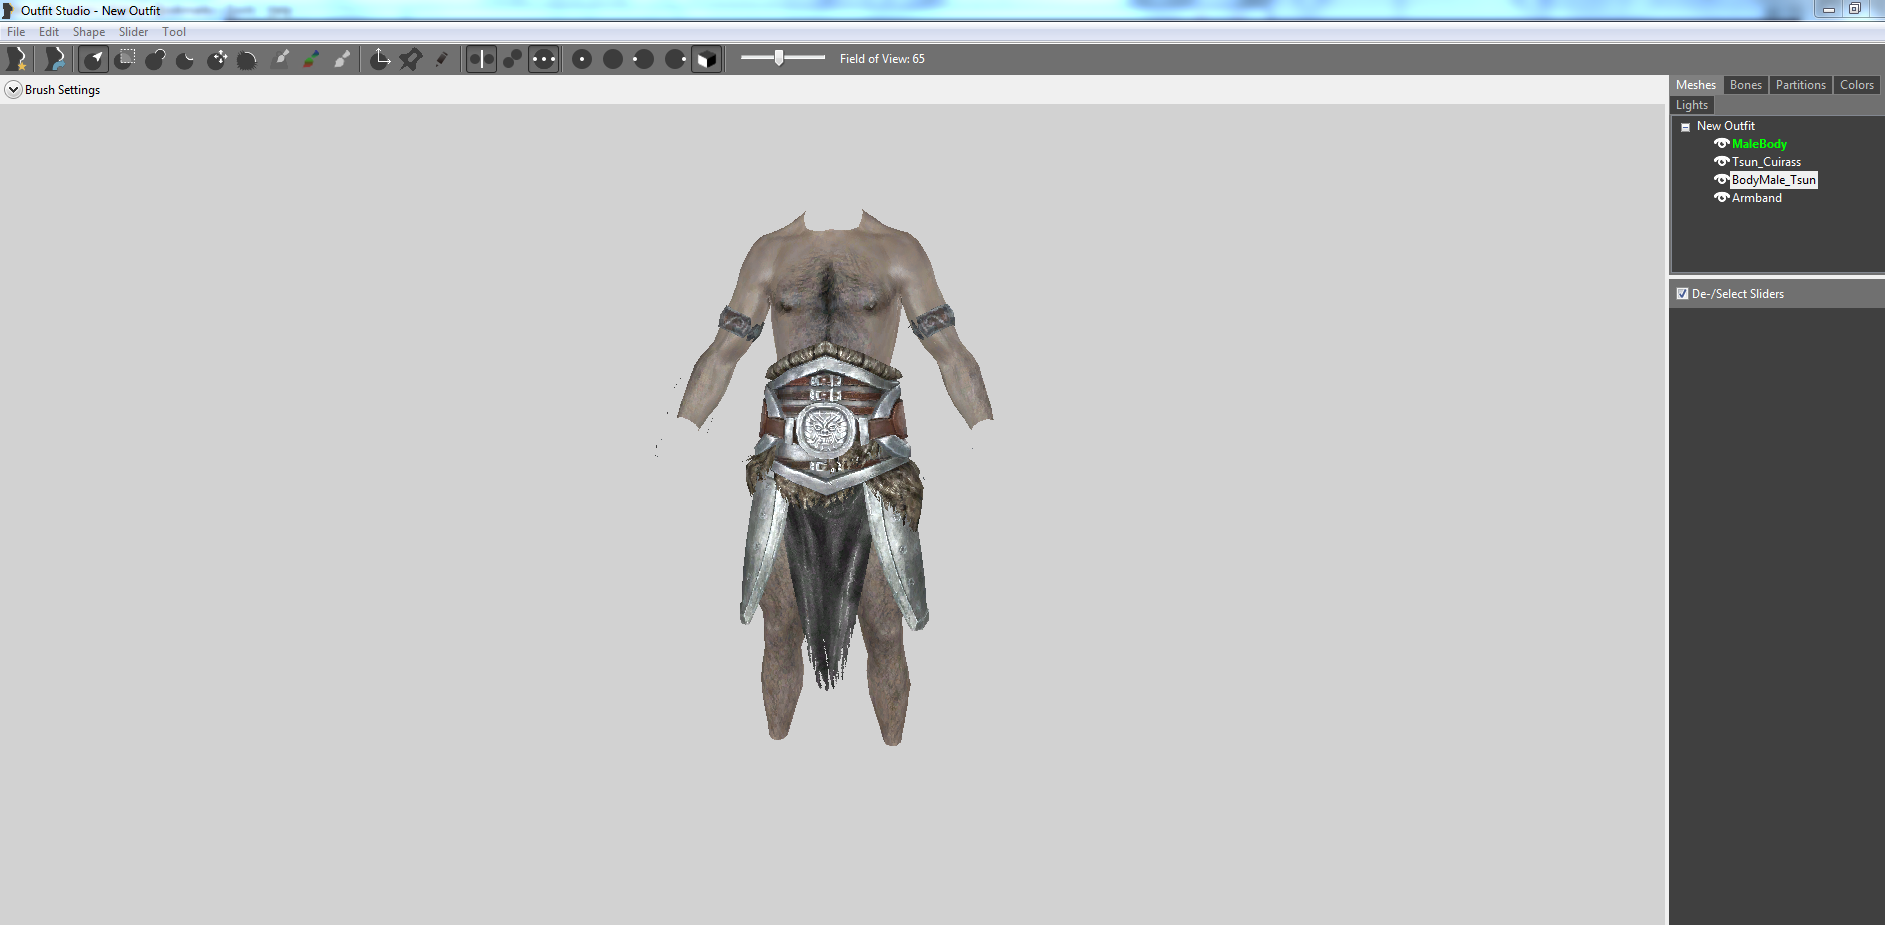Activate the Select tool in toolbar
Screen dimensions: 1885x925
click(x=94, y=59)
